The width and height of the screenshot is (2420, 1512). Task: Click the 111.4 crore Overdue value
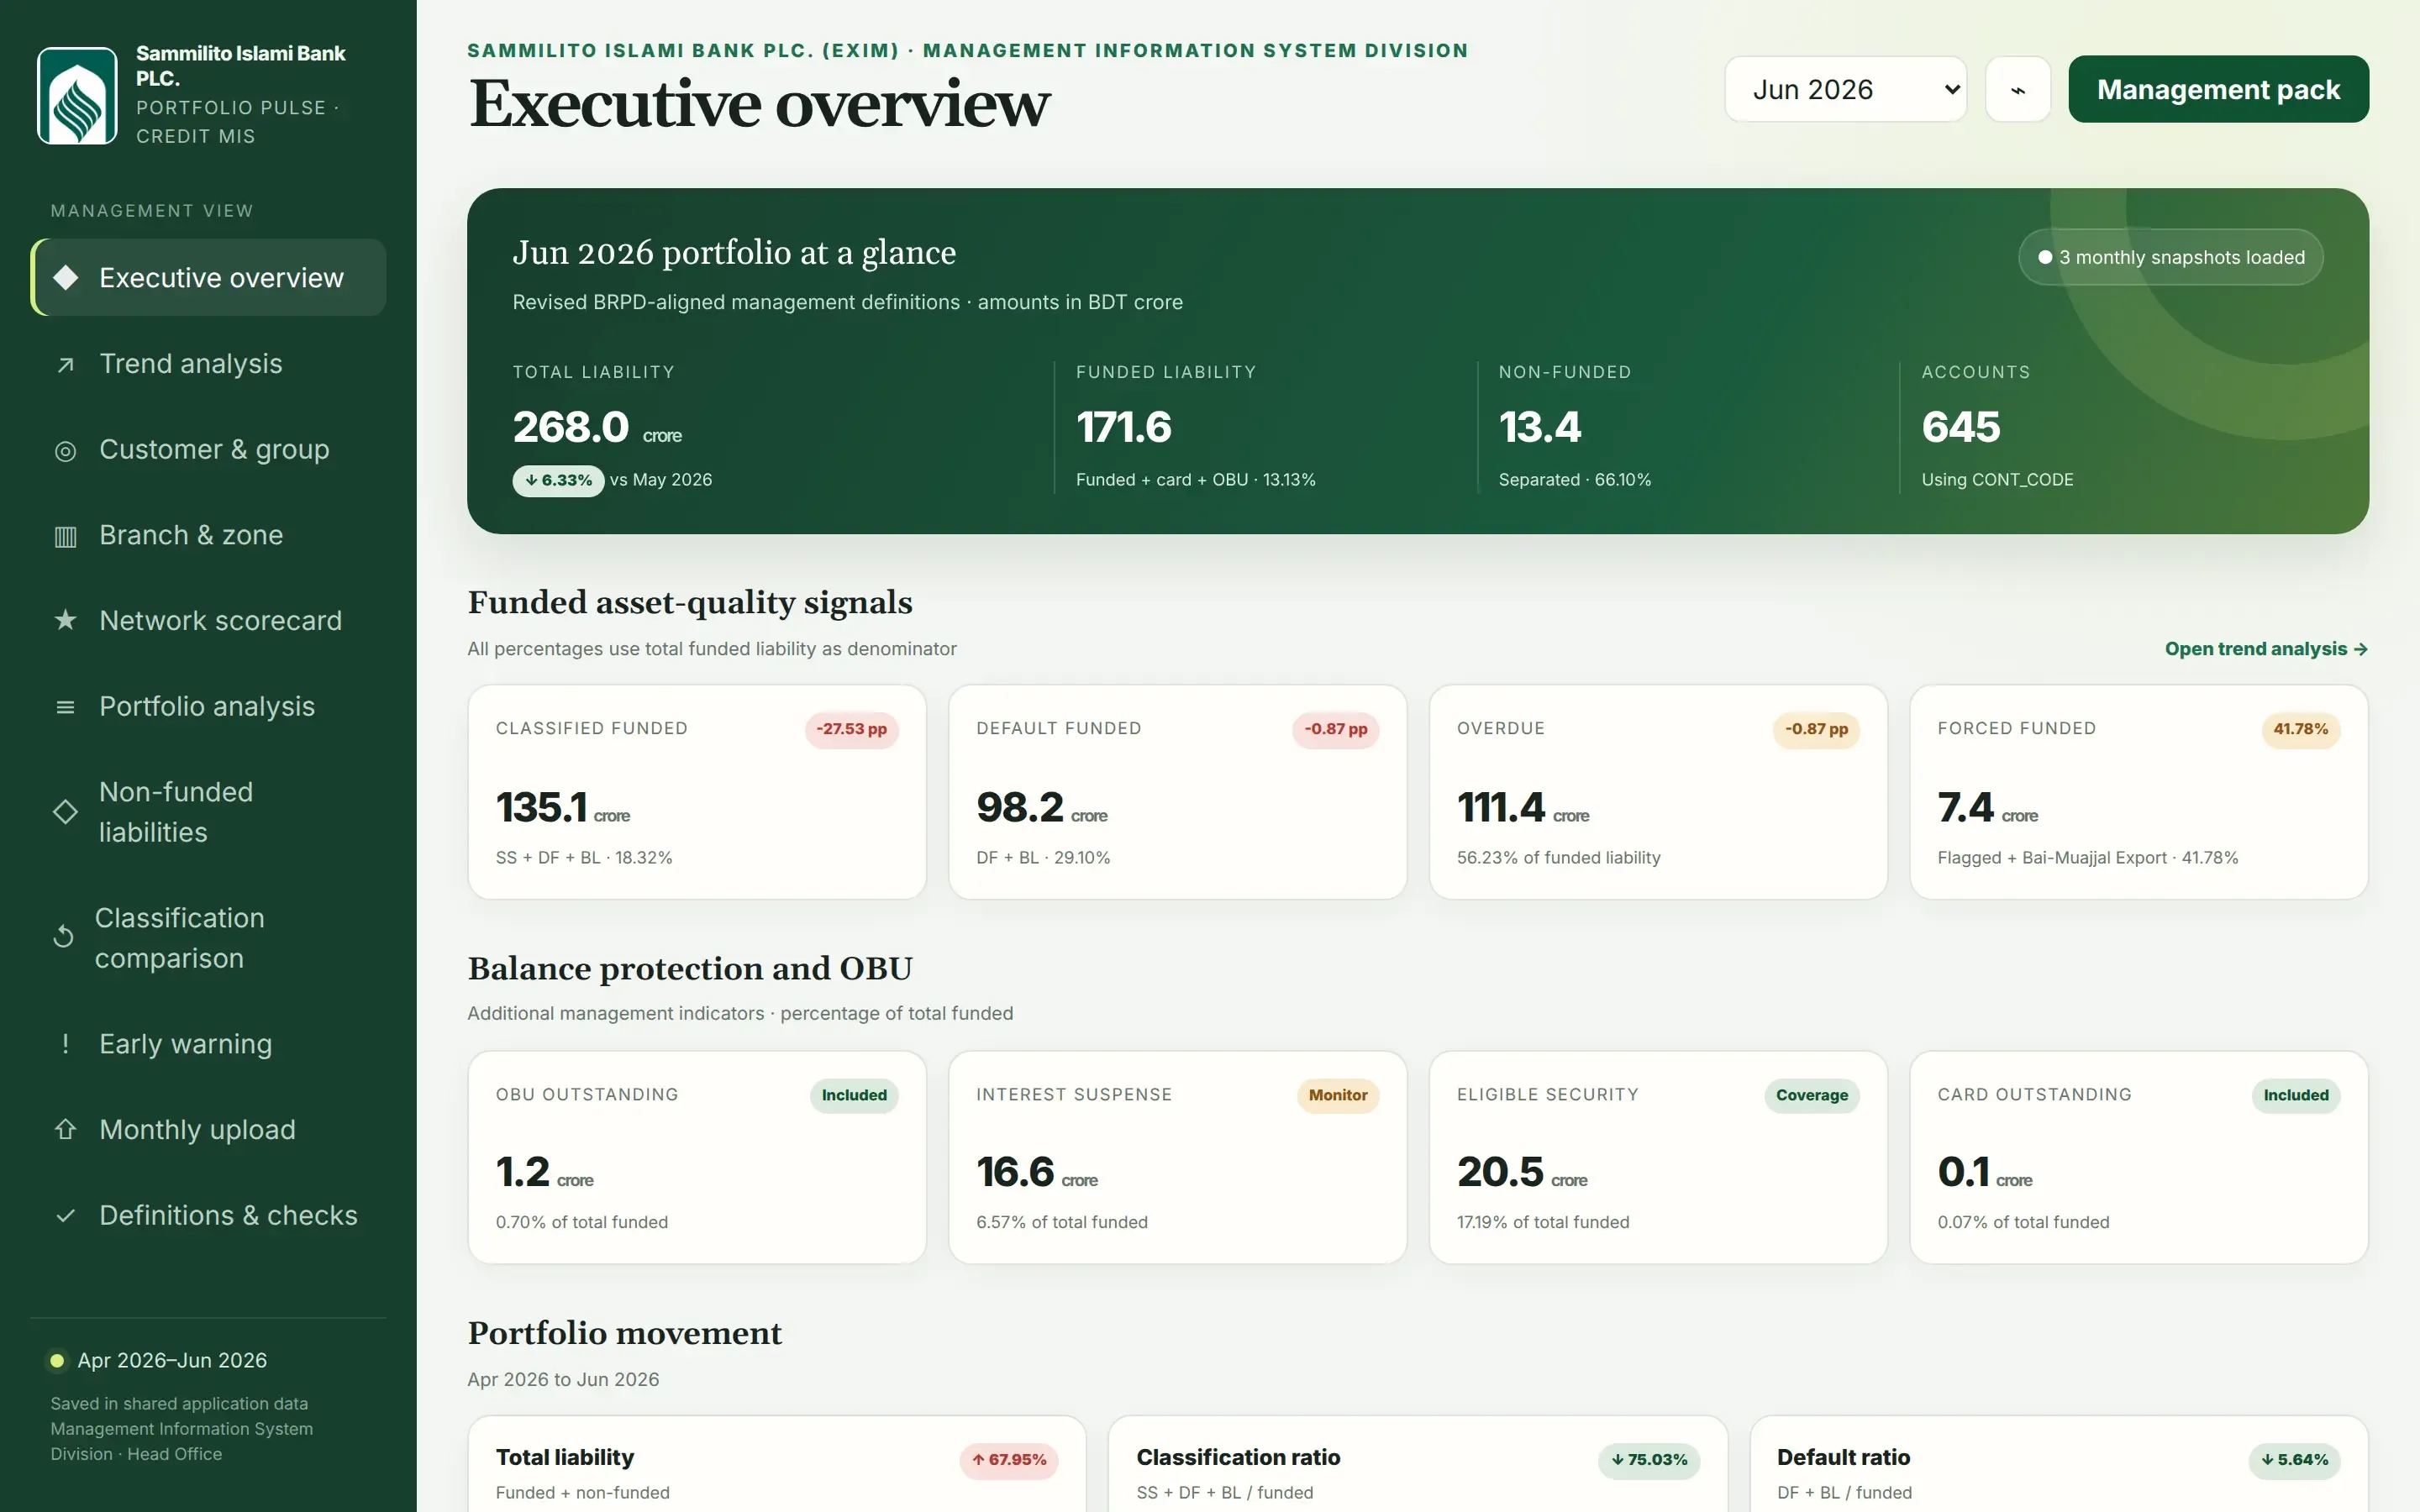(1522, 808)
